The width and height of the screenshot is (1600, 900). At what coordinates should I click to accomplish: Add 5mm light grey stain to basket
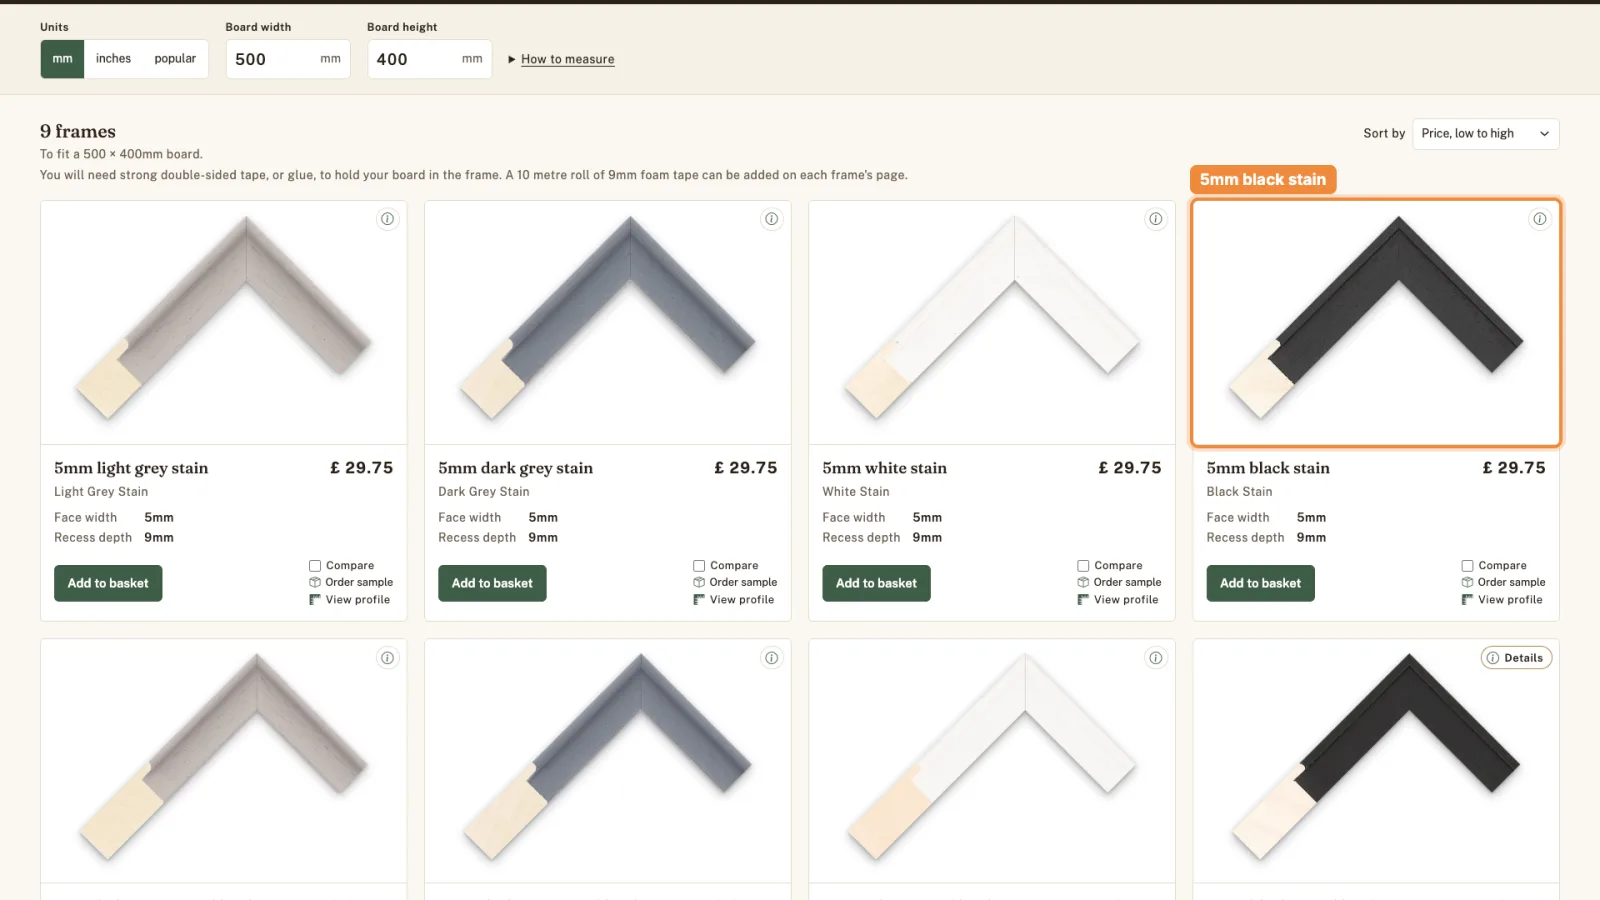[108, 583]
